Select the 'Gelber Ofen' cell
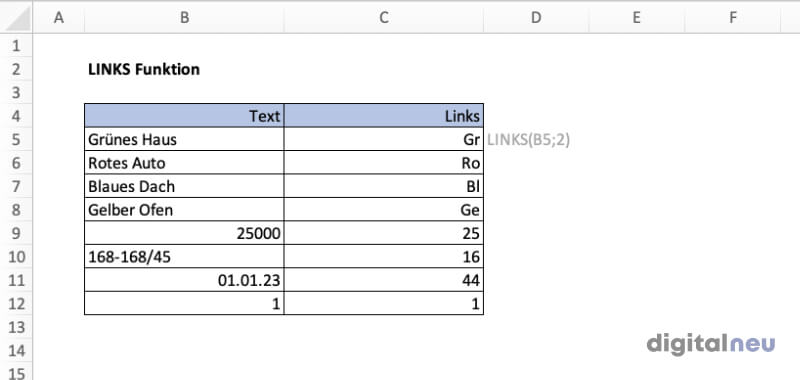 tap(184, 210)
